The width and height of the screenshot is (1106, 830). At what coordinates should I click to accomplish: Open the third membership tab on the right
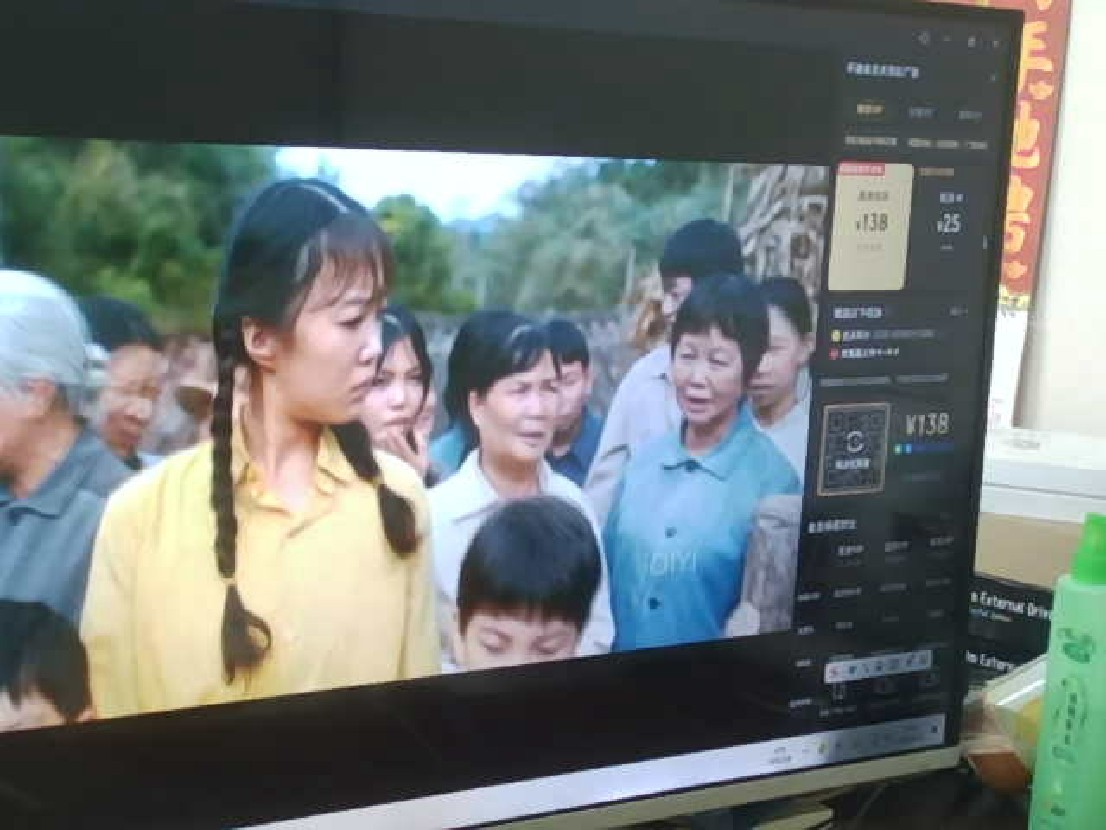969,115
